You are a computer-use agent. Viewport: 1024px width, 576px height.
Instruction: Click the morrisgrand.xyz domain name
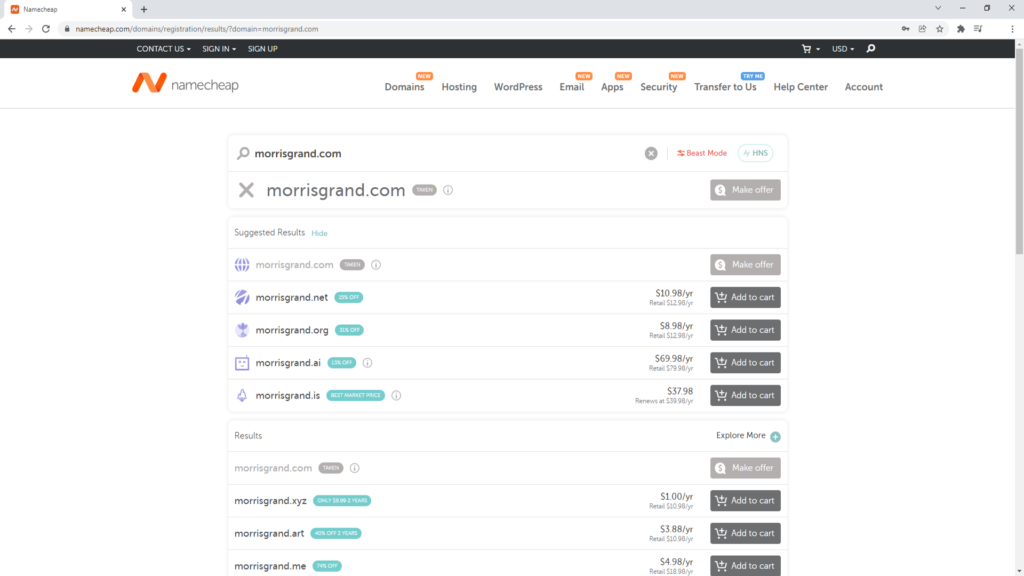click(270, 501)
